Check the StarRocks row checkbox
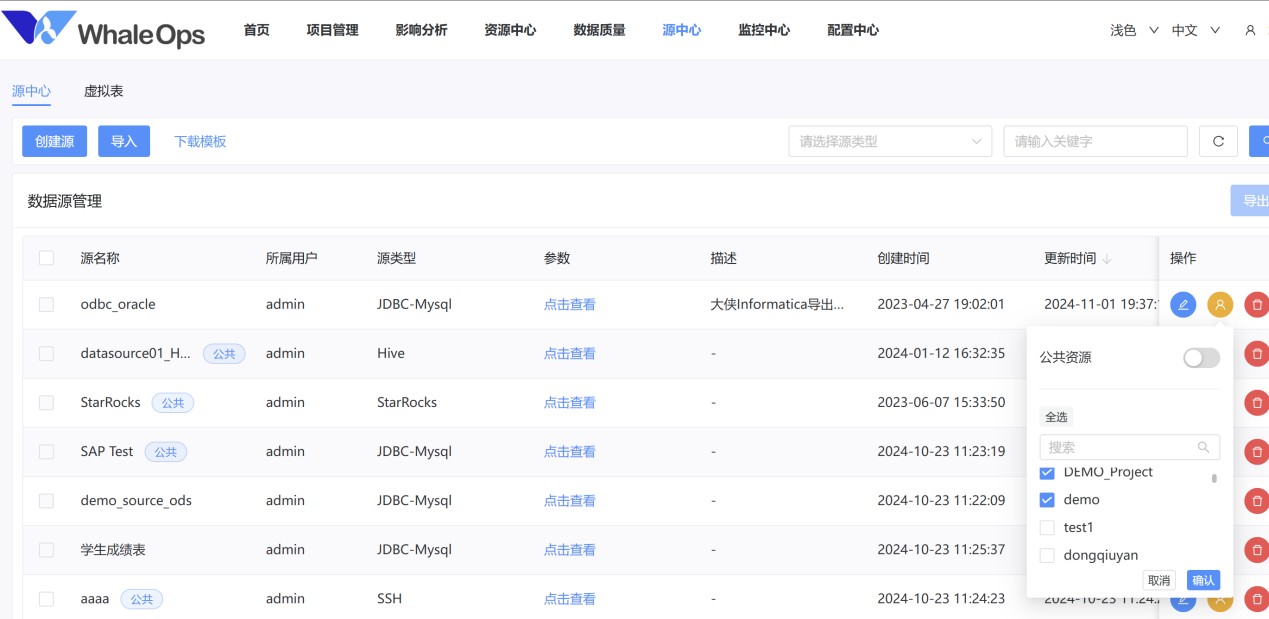Screen dimensions: 1269x619 coord(46,402)
